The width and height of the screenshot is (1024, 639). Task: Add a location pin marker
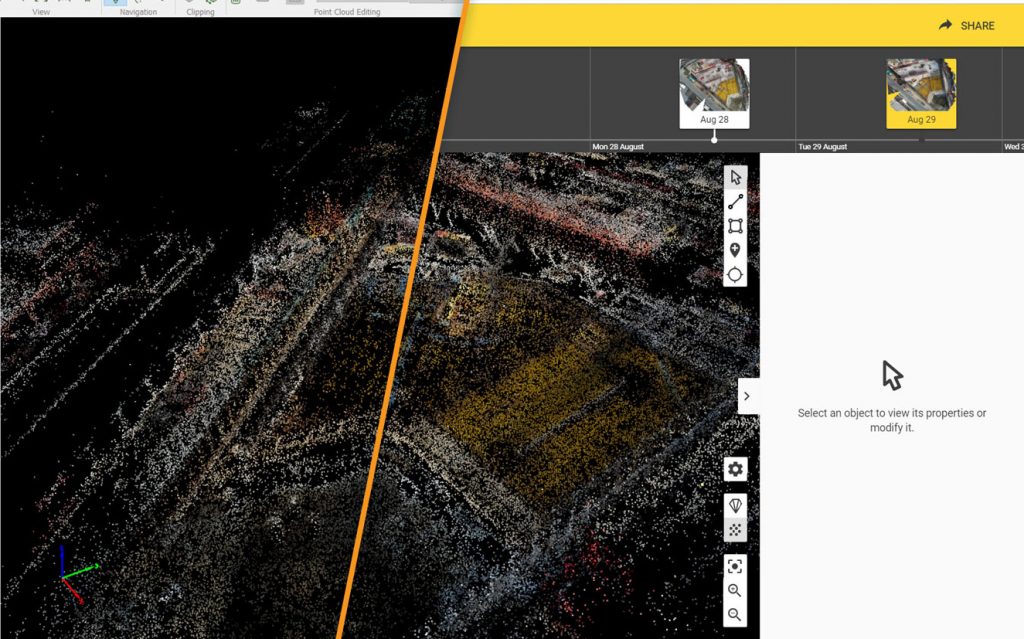(735, 250)
